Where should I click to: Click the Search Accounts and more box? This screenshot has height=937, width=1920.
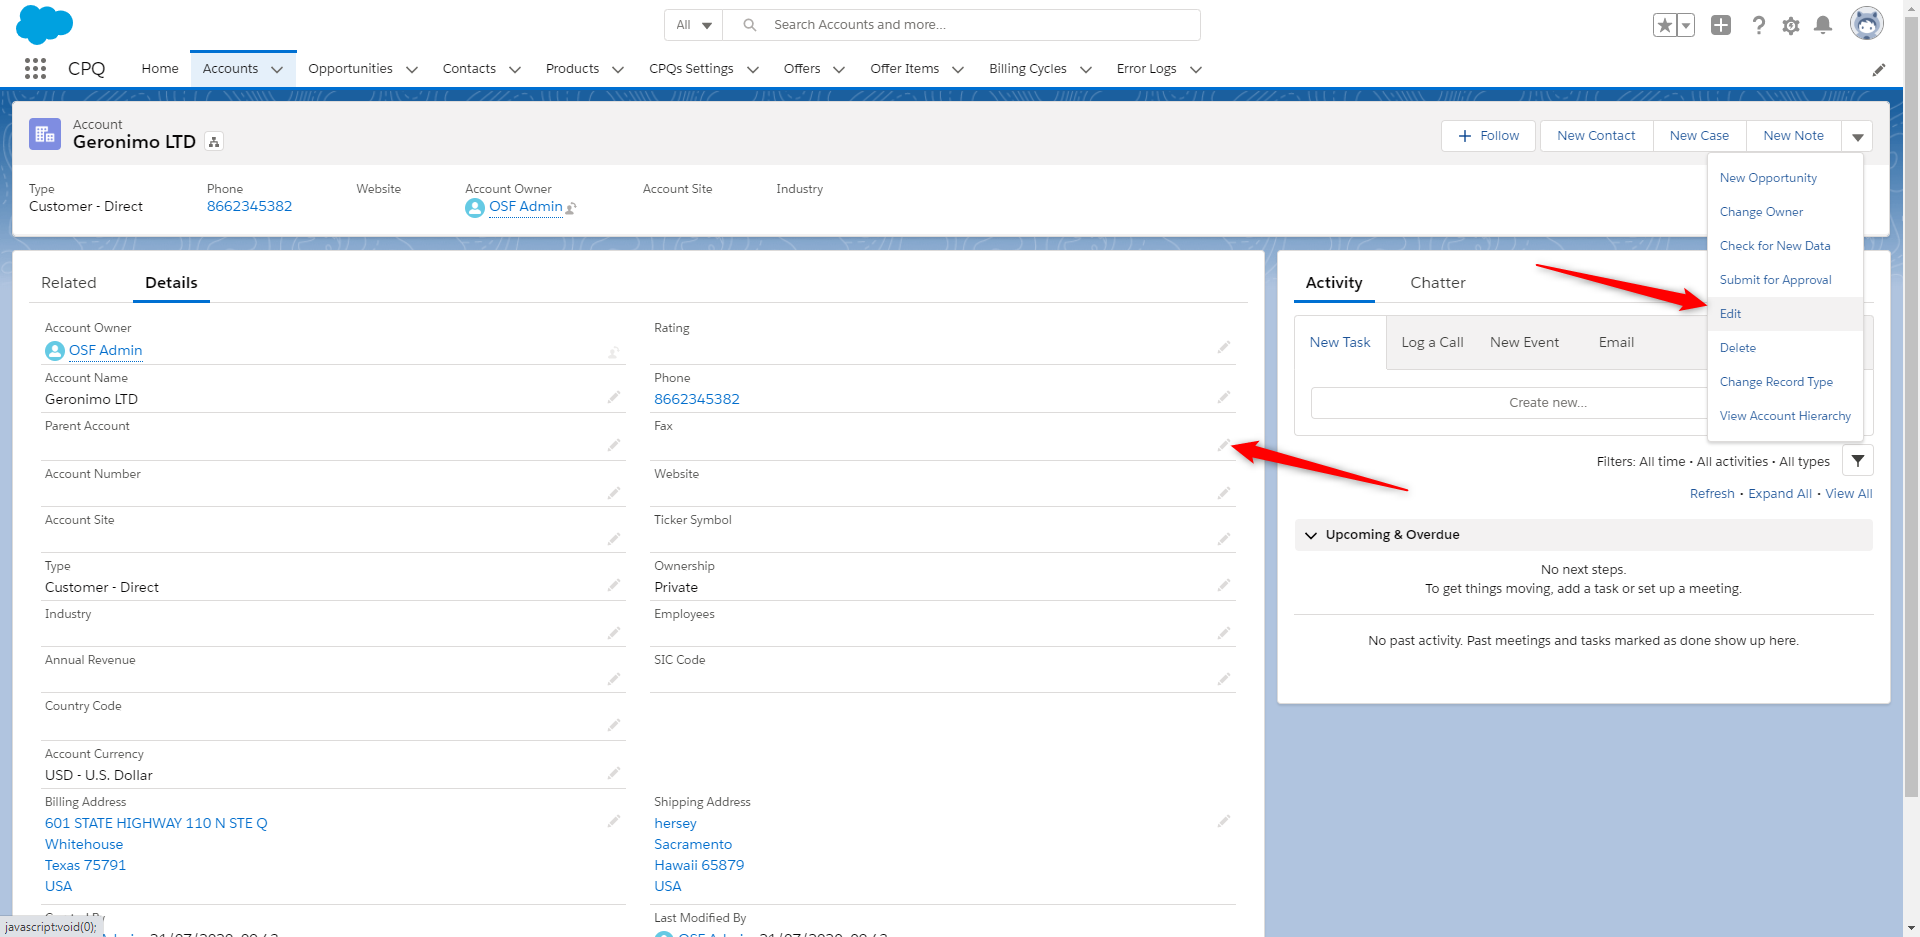(962, 25)
